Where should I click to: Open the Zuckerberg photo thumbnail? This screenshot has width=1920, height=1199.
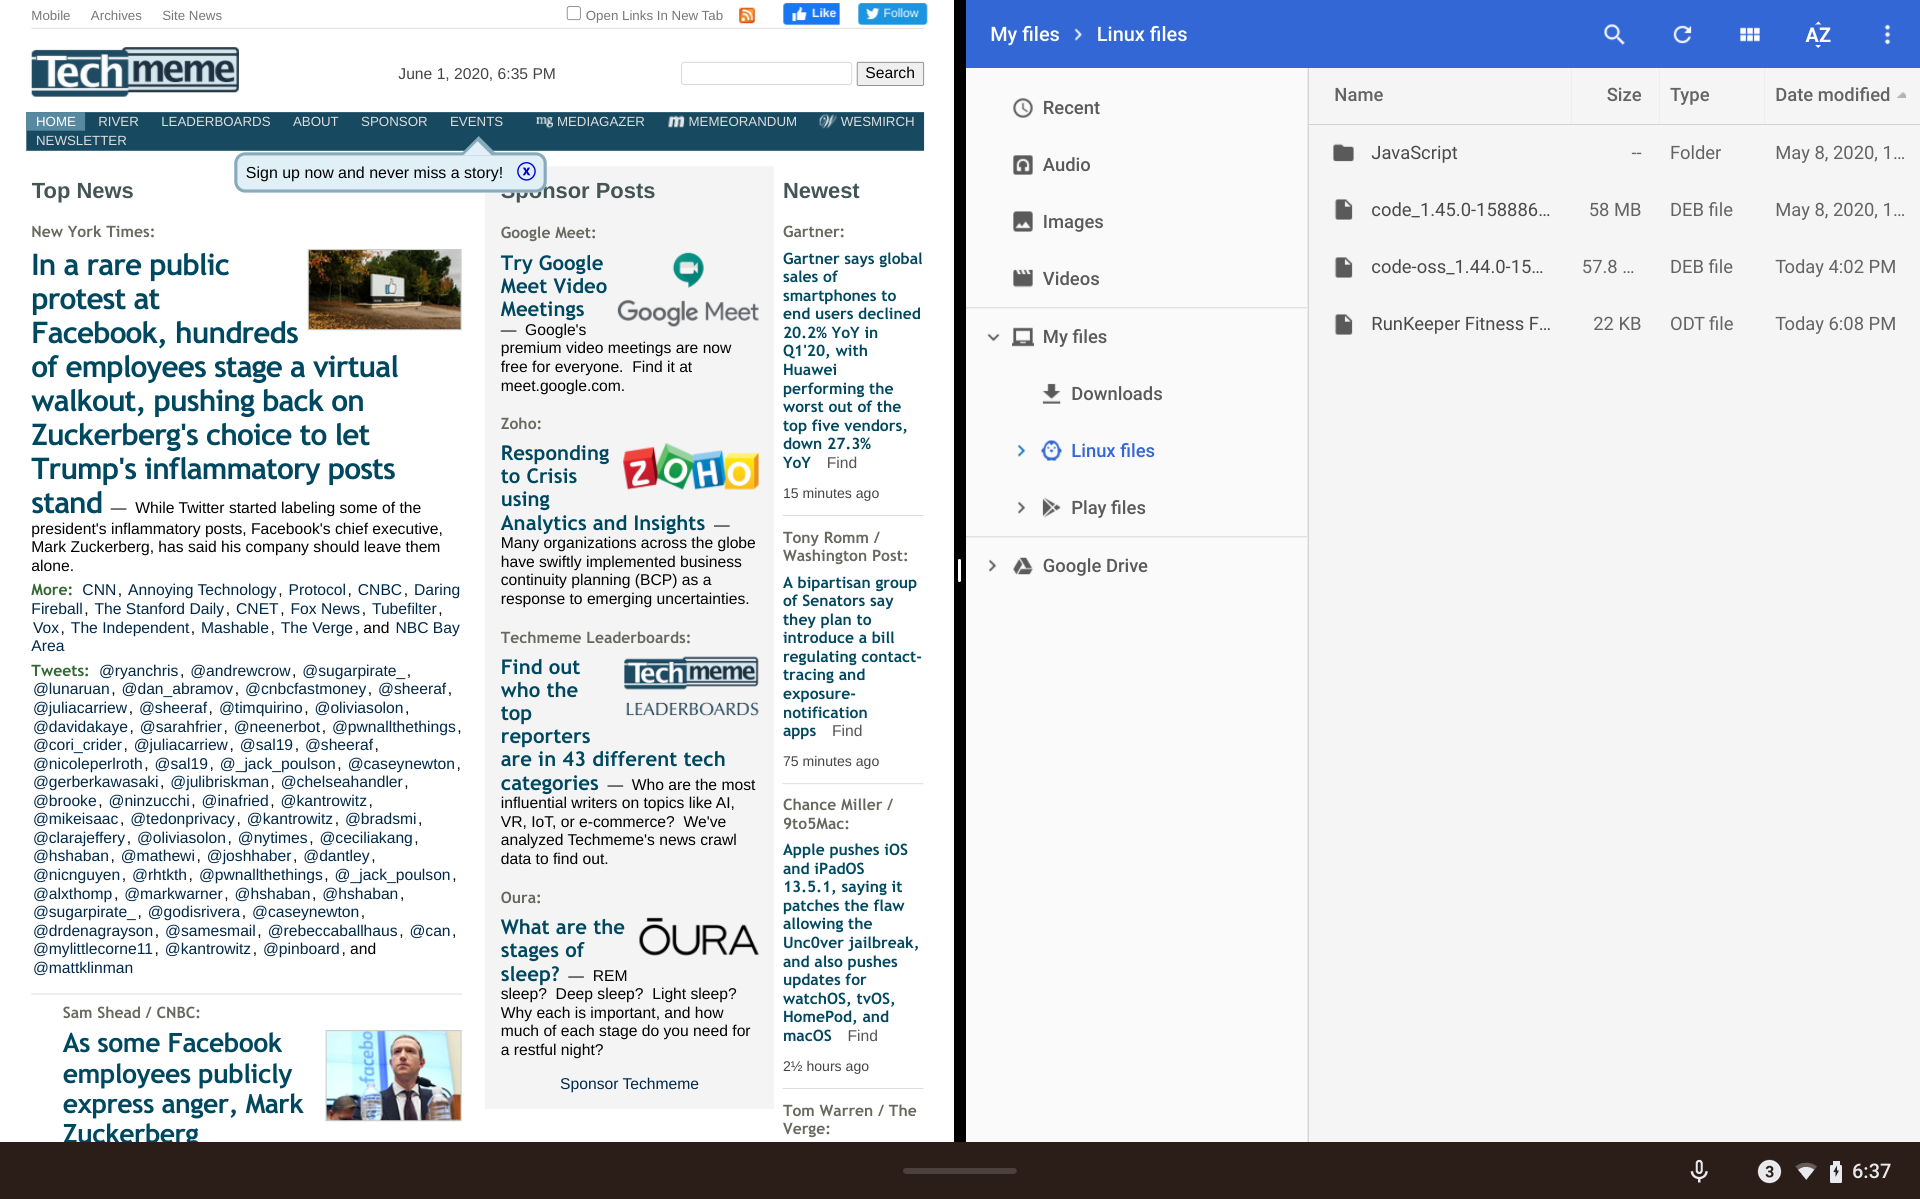[x=394, y=1075]
